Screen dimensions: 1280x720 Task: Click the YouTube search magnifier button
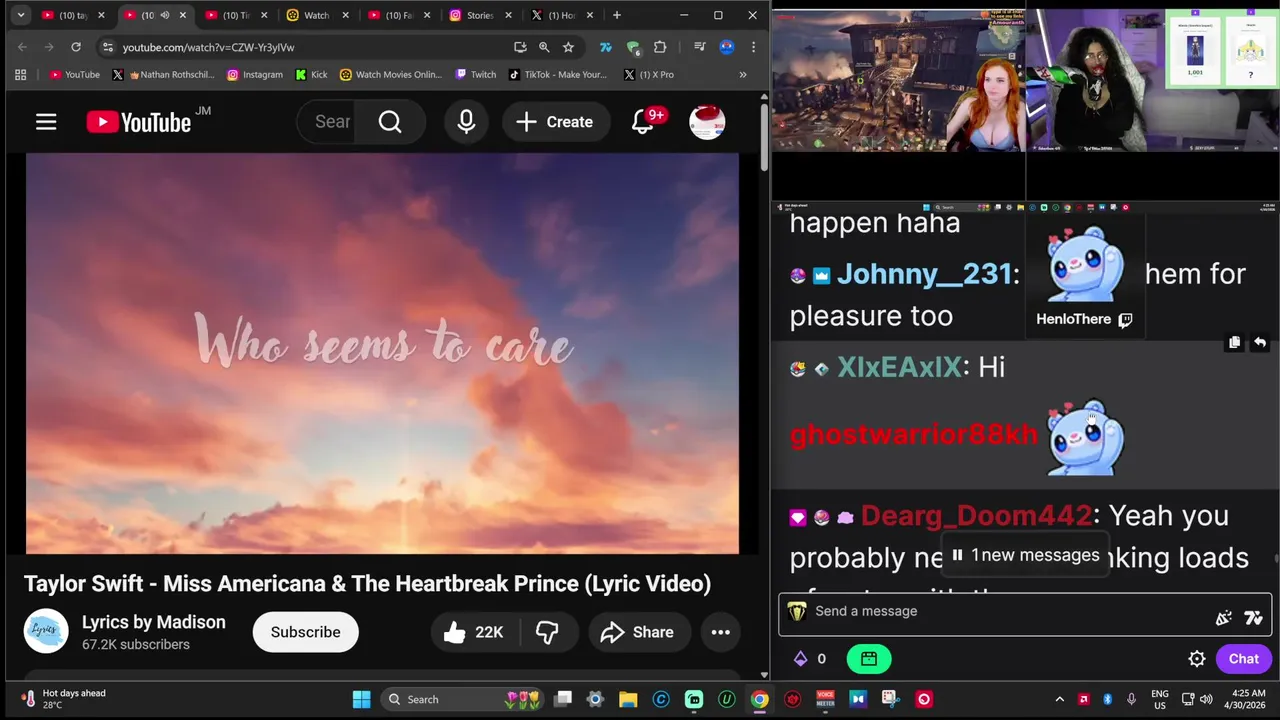coord(390,122)
